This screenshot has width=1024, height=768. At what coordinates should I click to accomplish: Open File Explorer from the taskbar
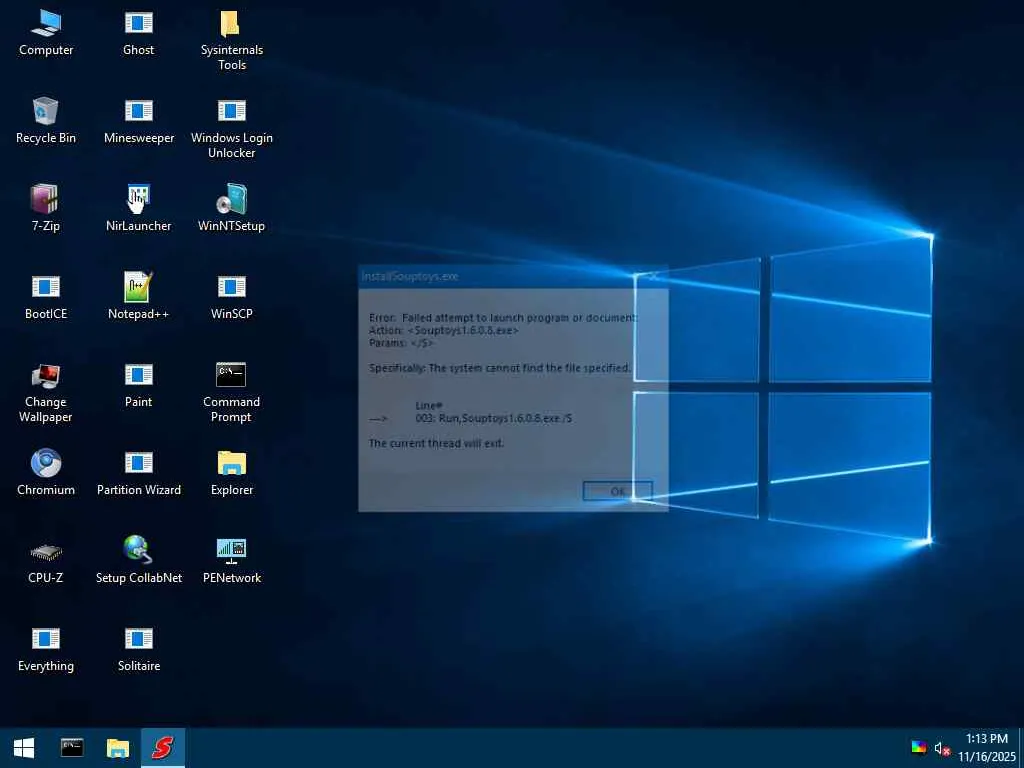tap(118, 748)
